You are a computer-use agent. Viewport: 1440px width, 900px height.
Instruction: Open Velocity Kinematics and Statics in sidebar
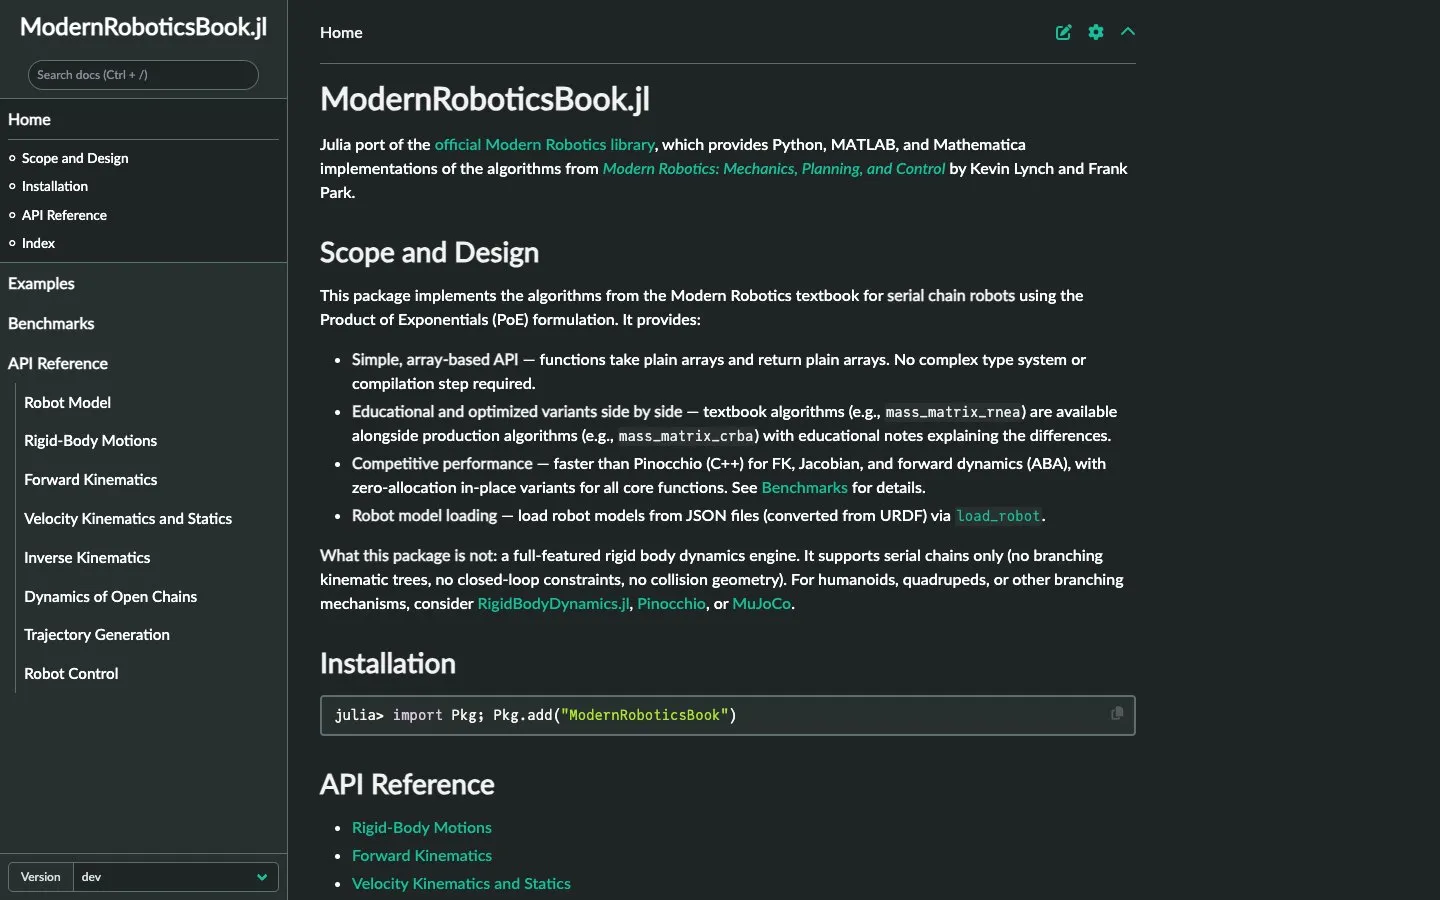pos(128,519)
